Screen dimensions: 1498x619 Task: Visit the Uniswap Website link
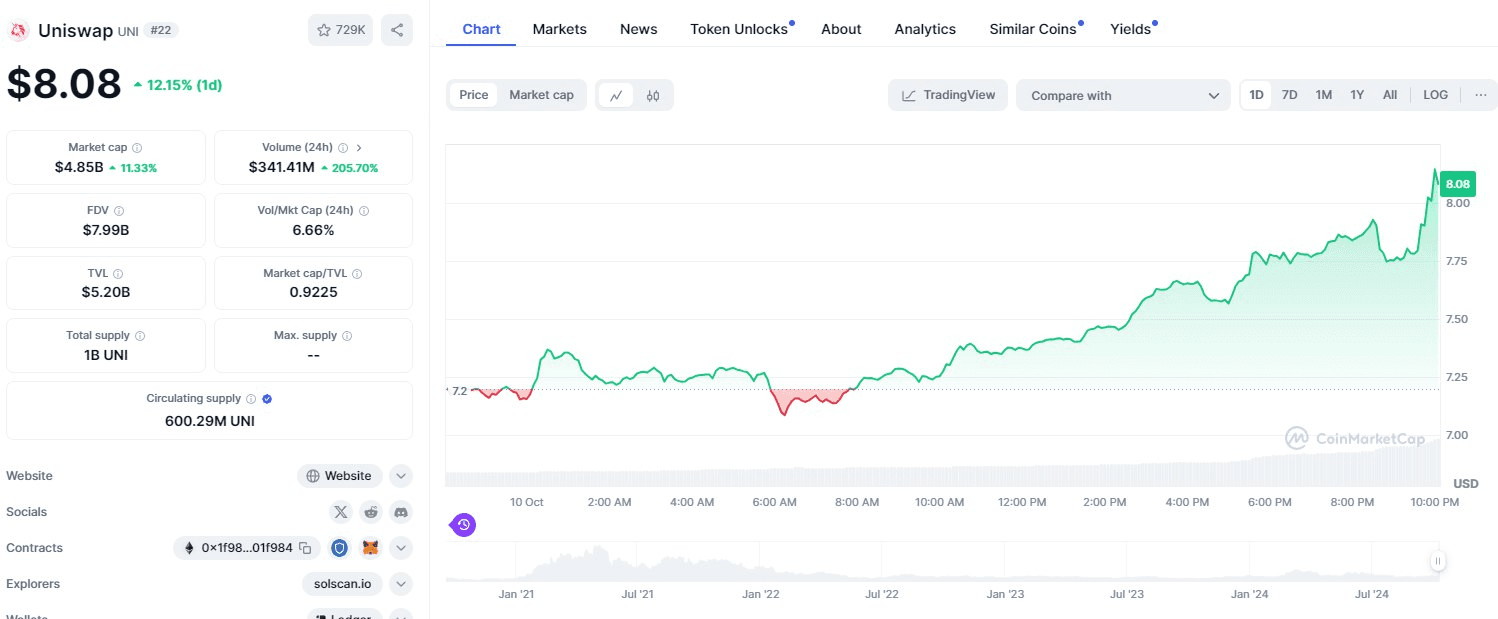340,476
